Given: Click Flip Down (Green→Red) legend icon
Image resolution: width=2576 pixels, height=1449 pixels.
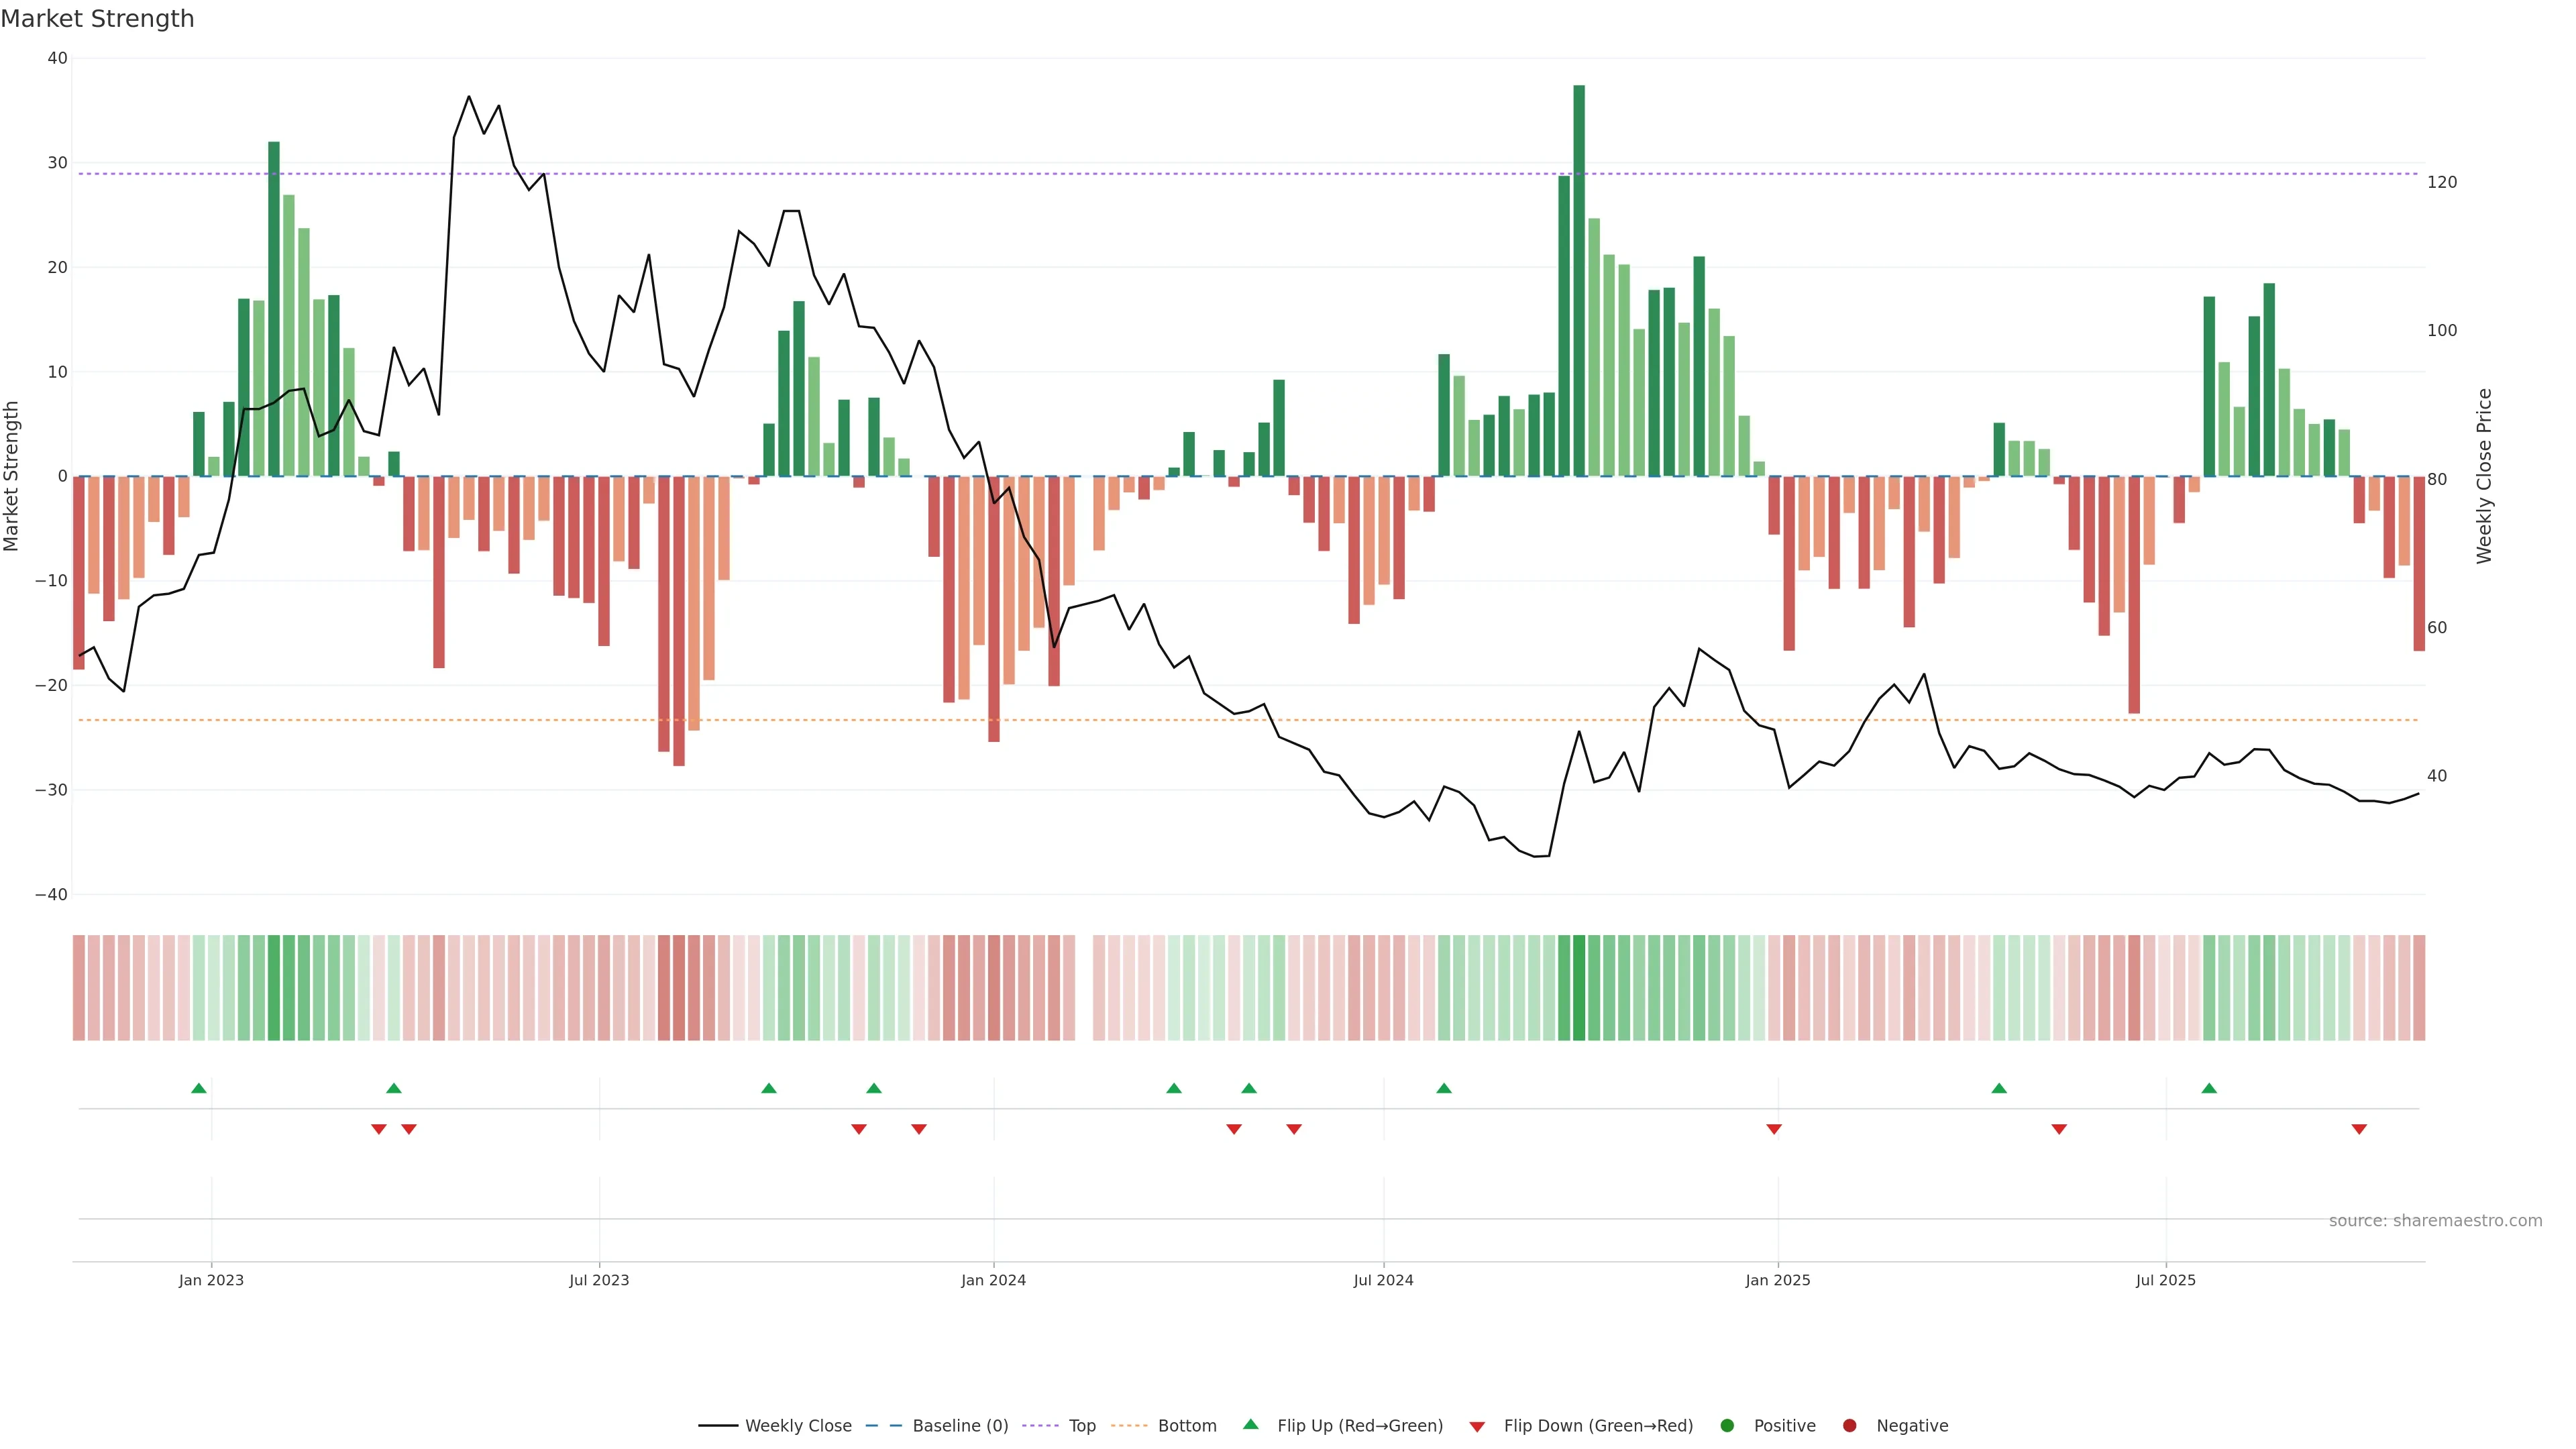Looking at the screenshot, I should (x=1477, y=1427).
